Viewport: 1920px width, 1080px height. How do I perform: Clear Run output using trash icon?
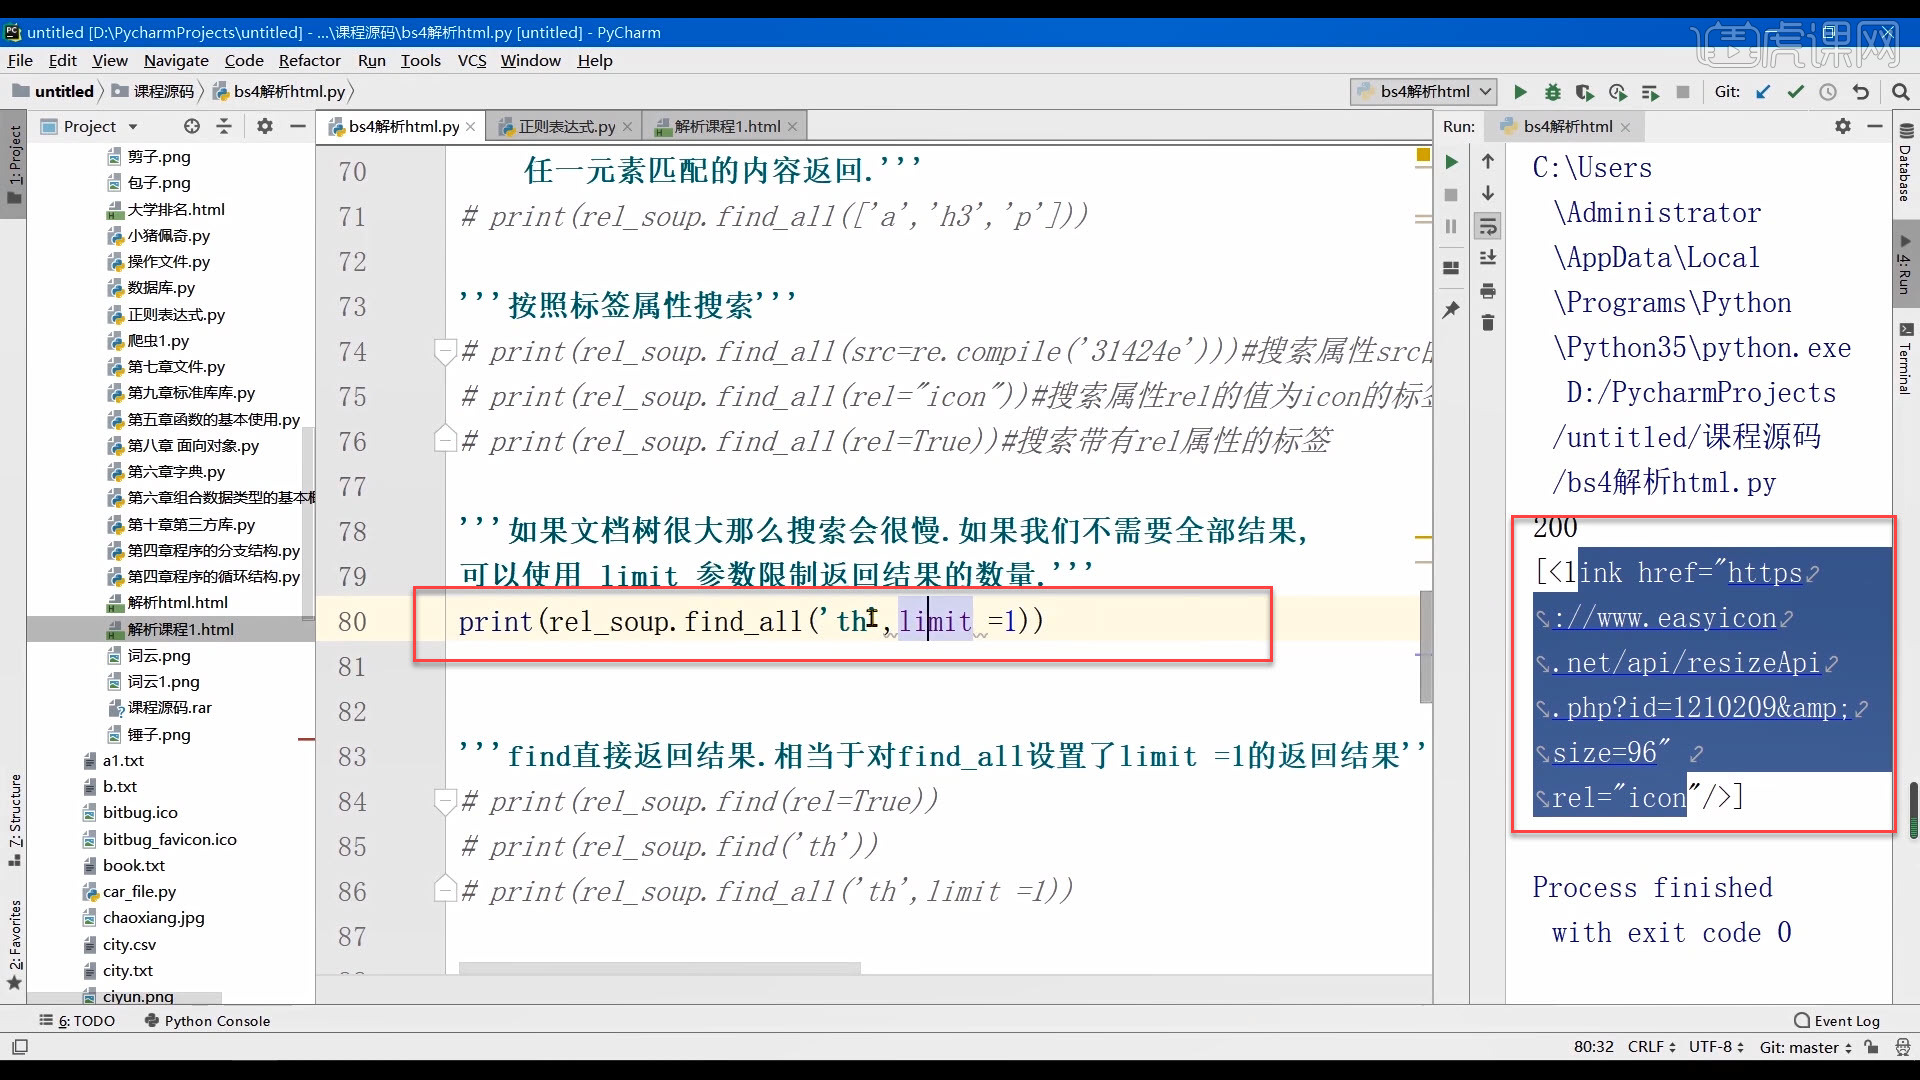point(1488,322)
